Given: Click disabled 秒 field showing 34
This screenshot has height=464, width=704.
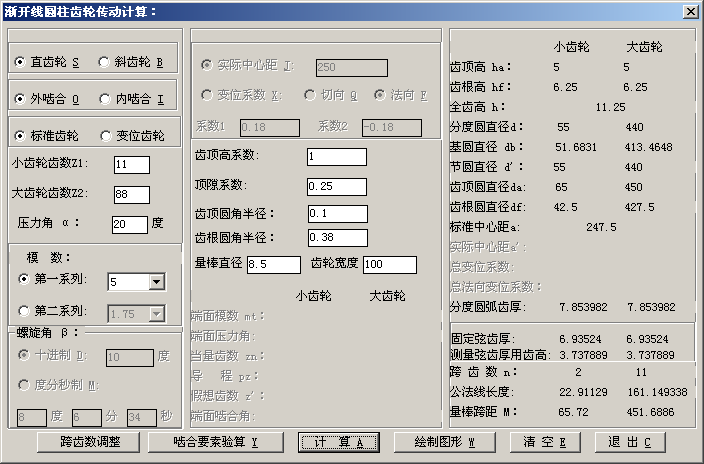Looking at the screenshot, I should pos(142,418).
